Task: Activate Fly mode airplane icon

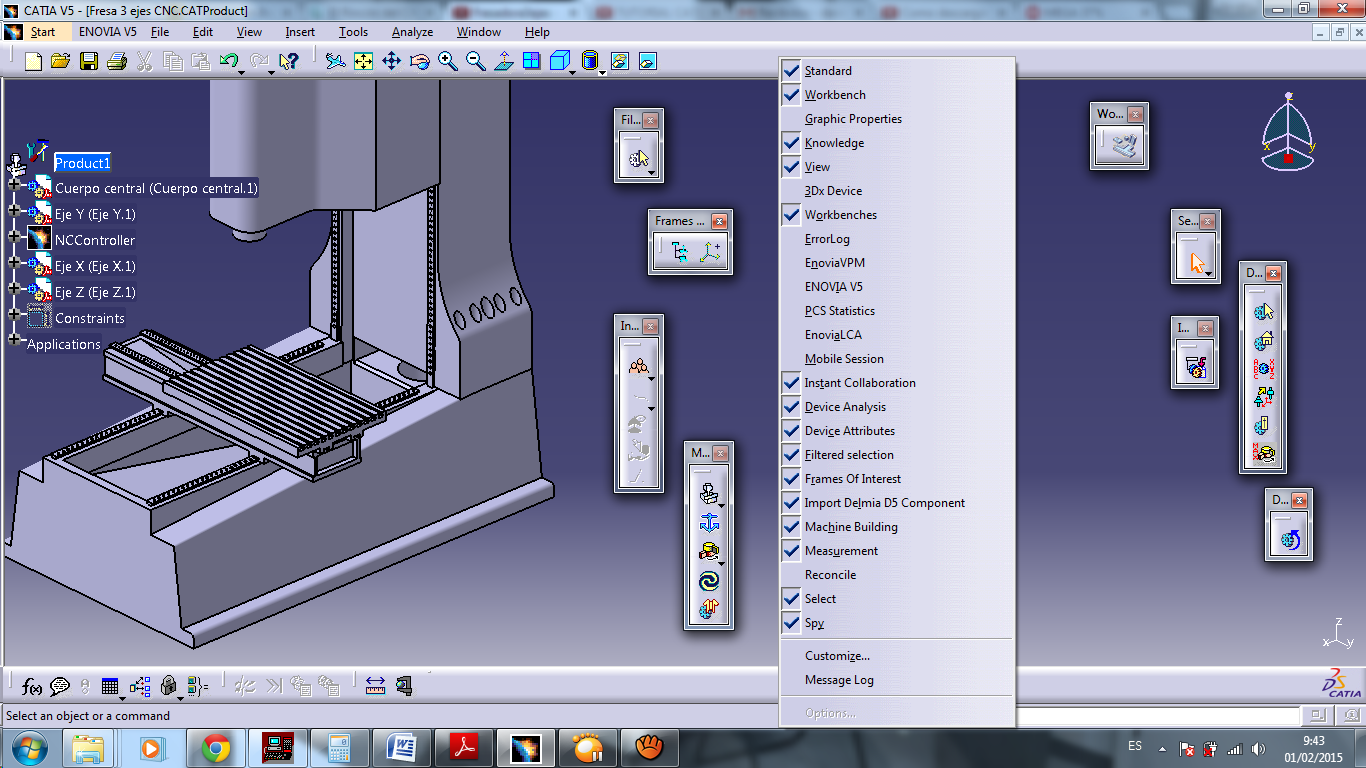Action: pyautogui.click(x=336, y=61)
